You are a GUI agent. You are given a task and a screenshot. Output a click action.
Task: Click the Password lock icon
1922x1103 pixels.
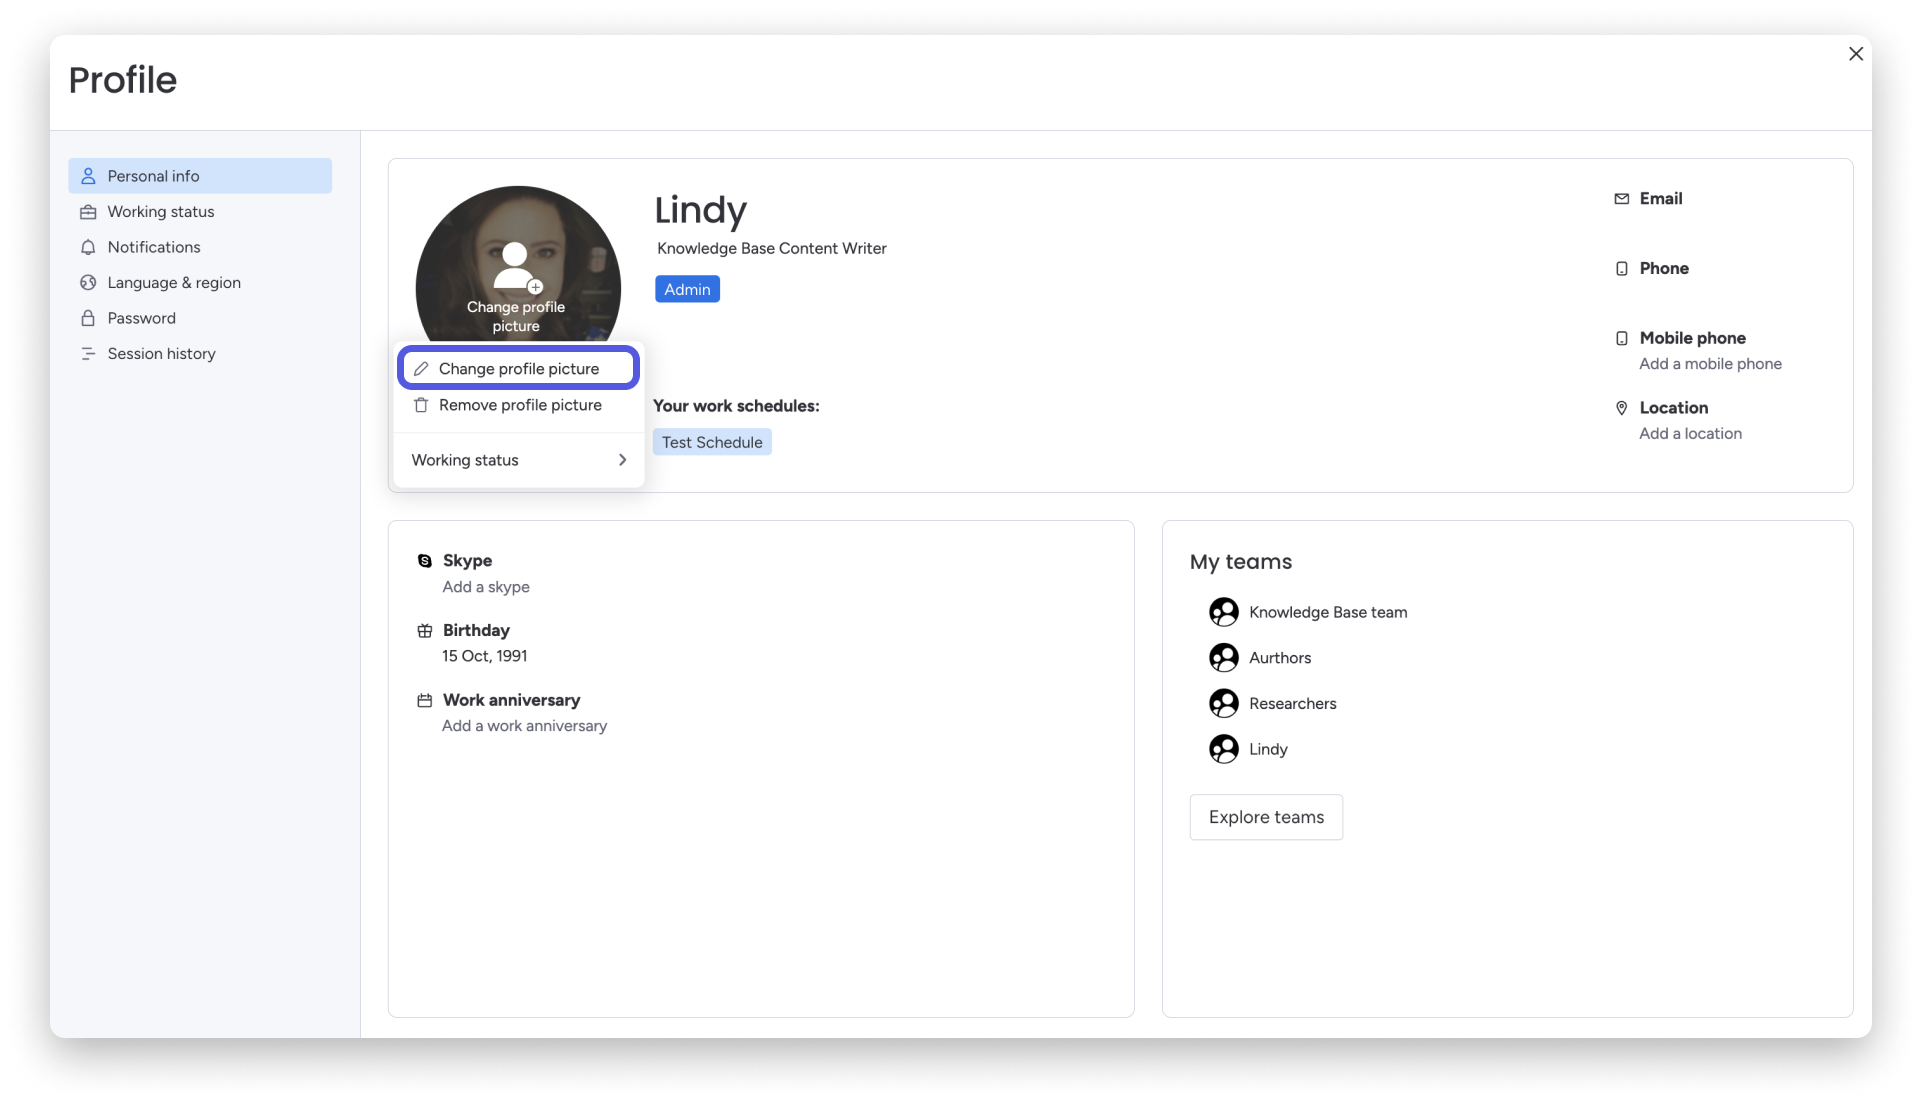(x=88, y=318)
